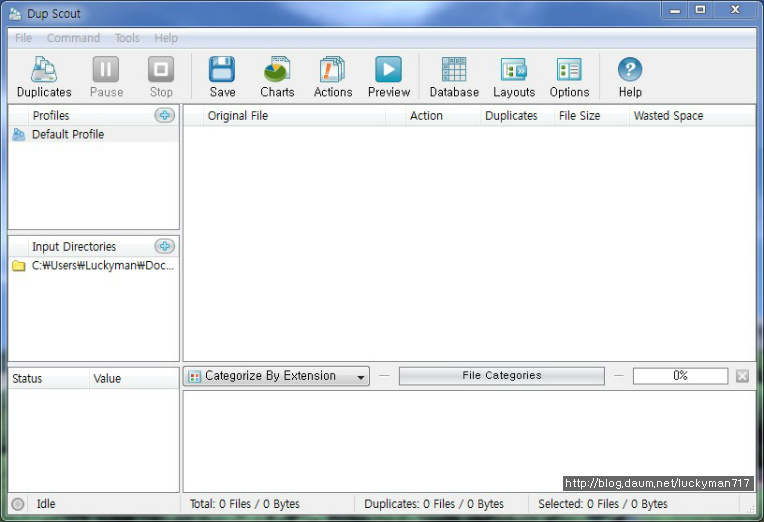Open the File menu
The image size is (764, 522).
[24, 38]
